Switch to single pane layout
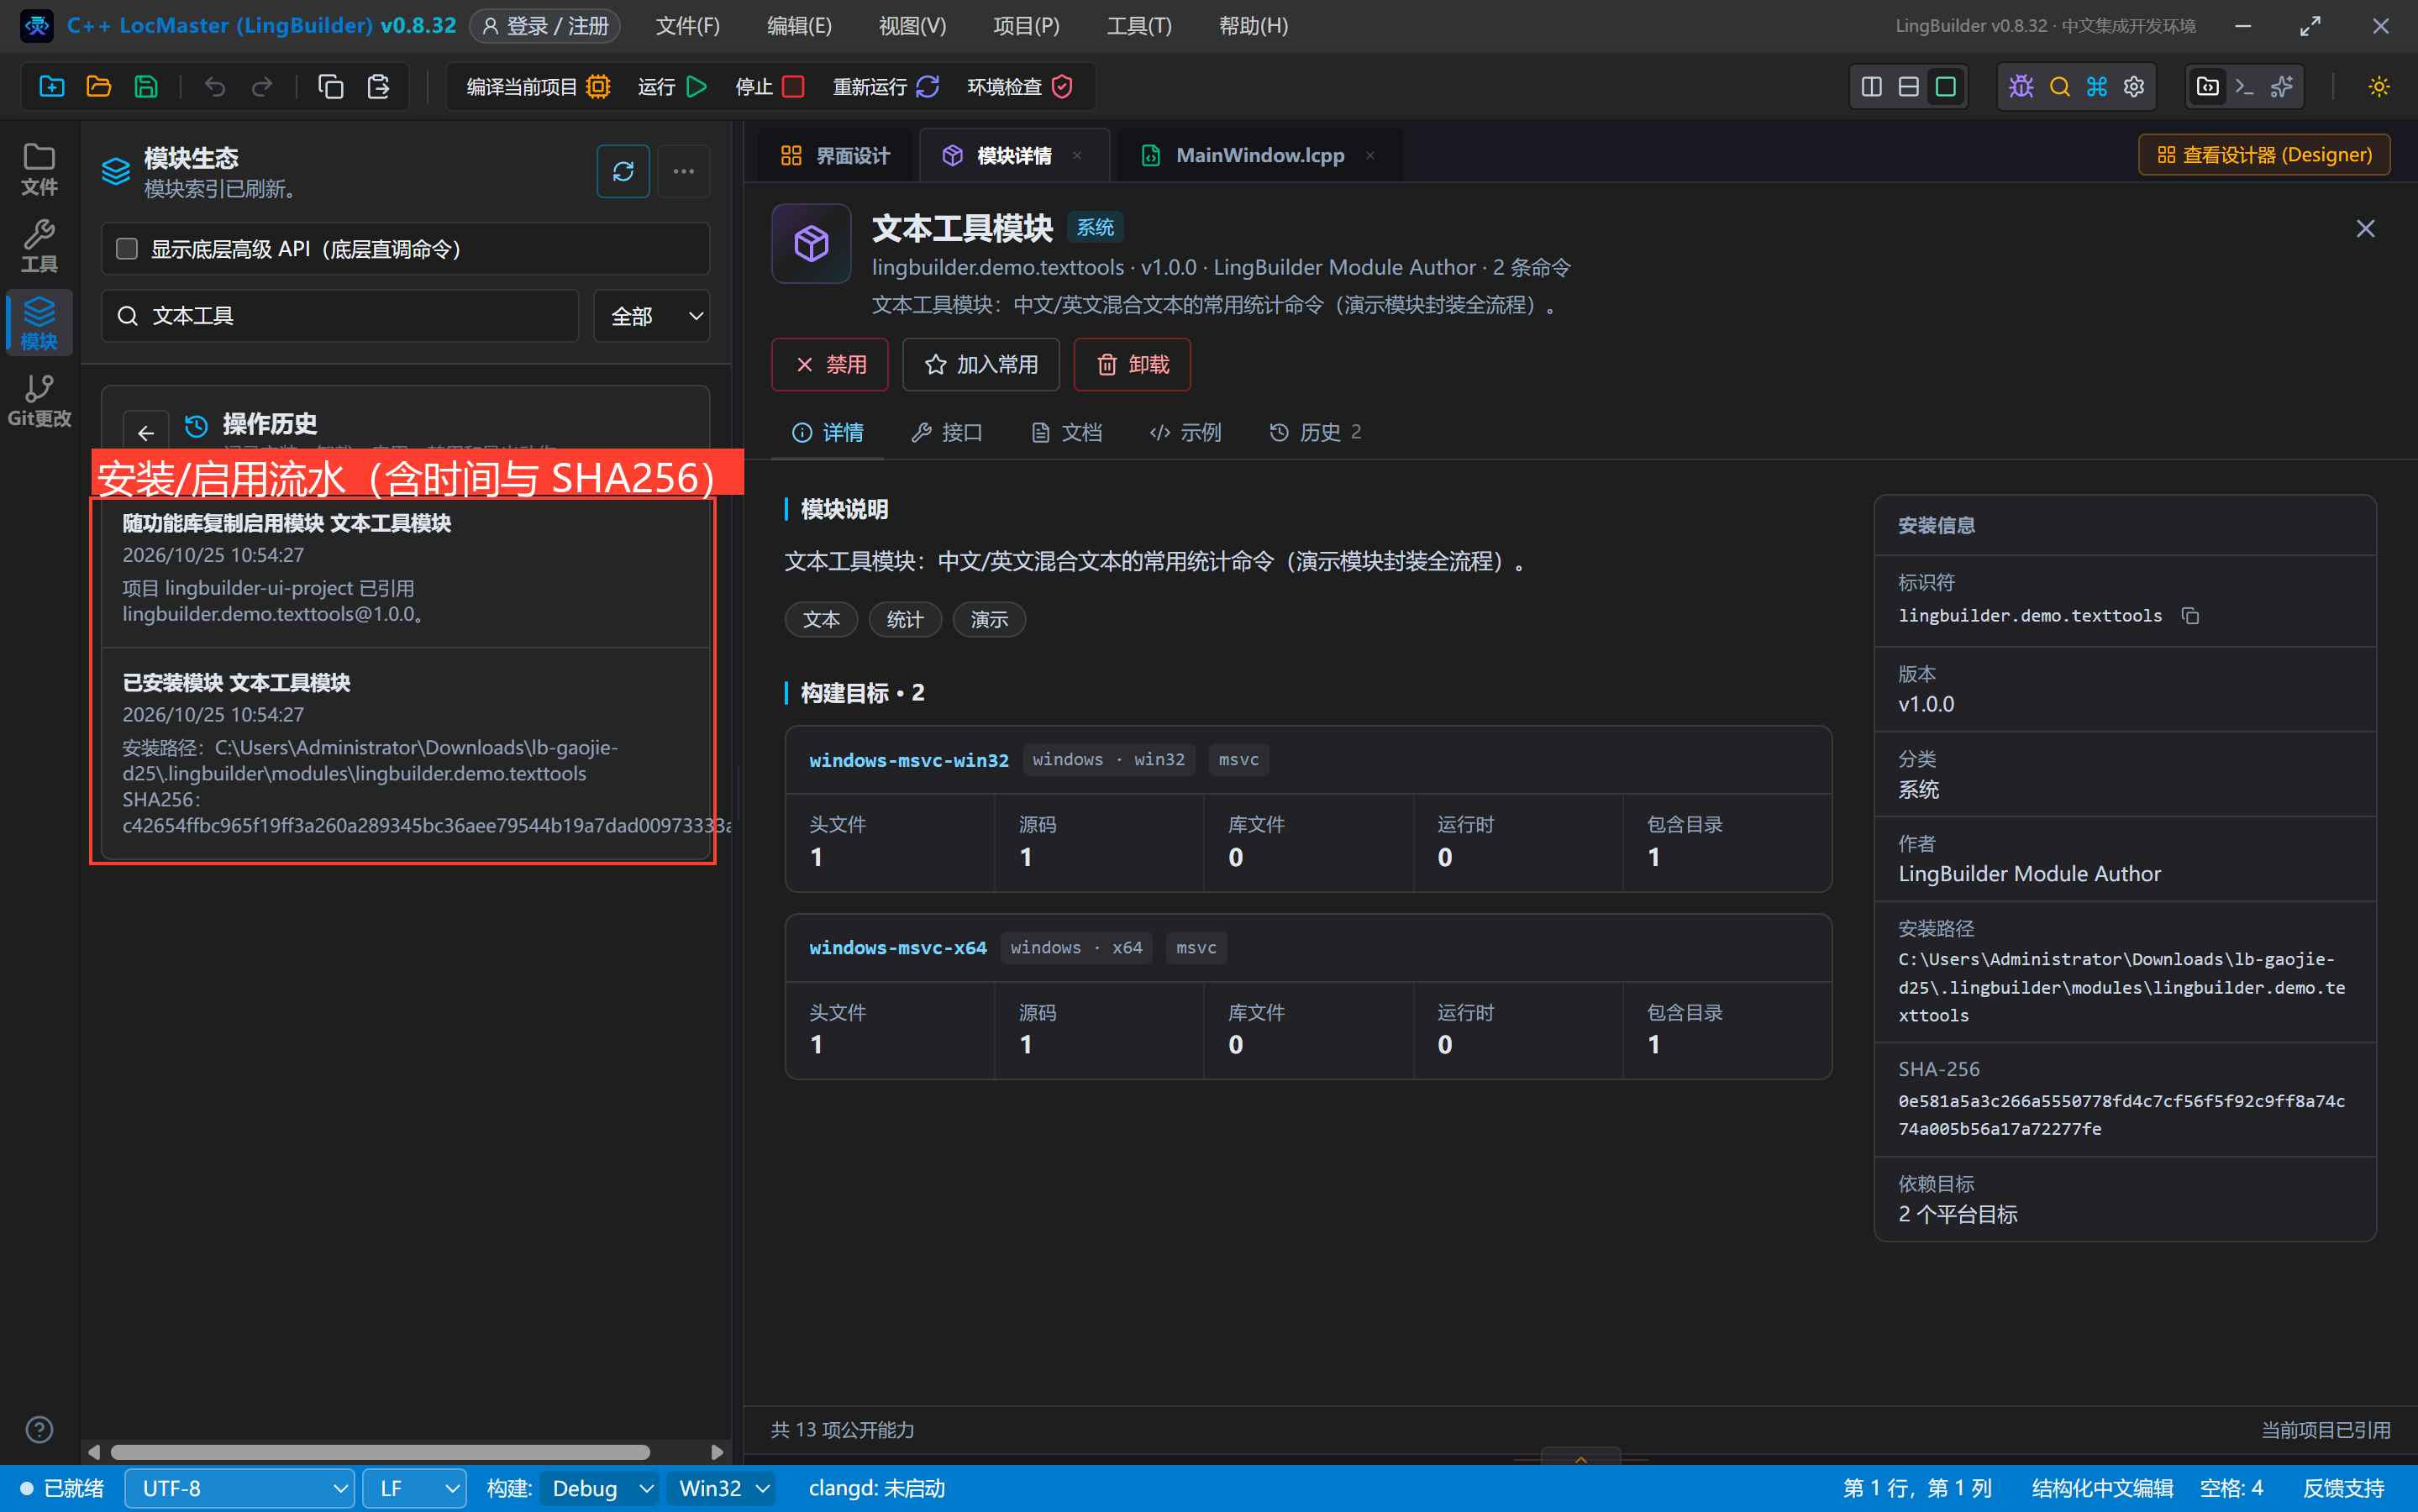 point(1946,87)
